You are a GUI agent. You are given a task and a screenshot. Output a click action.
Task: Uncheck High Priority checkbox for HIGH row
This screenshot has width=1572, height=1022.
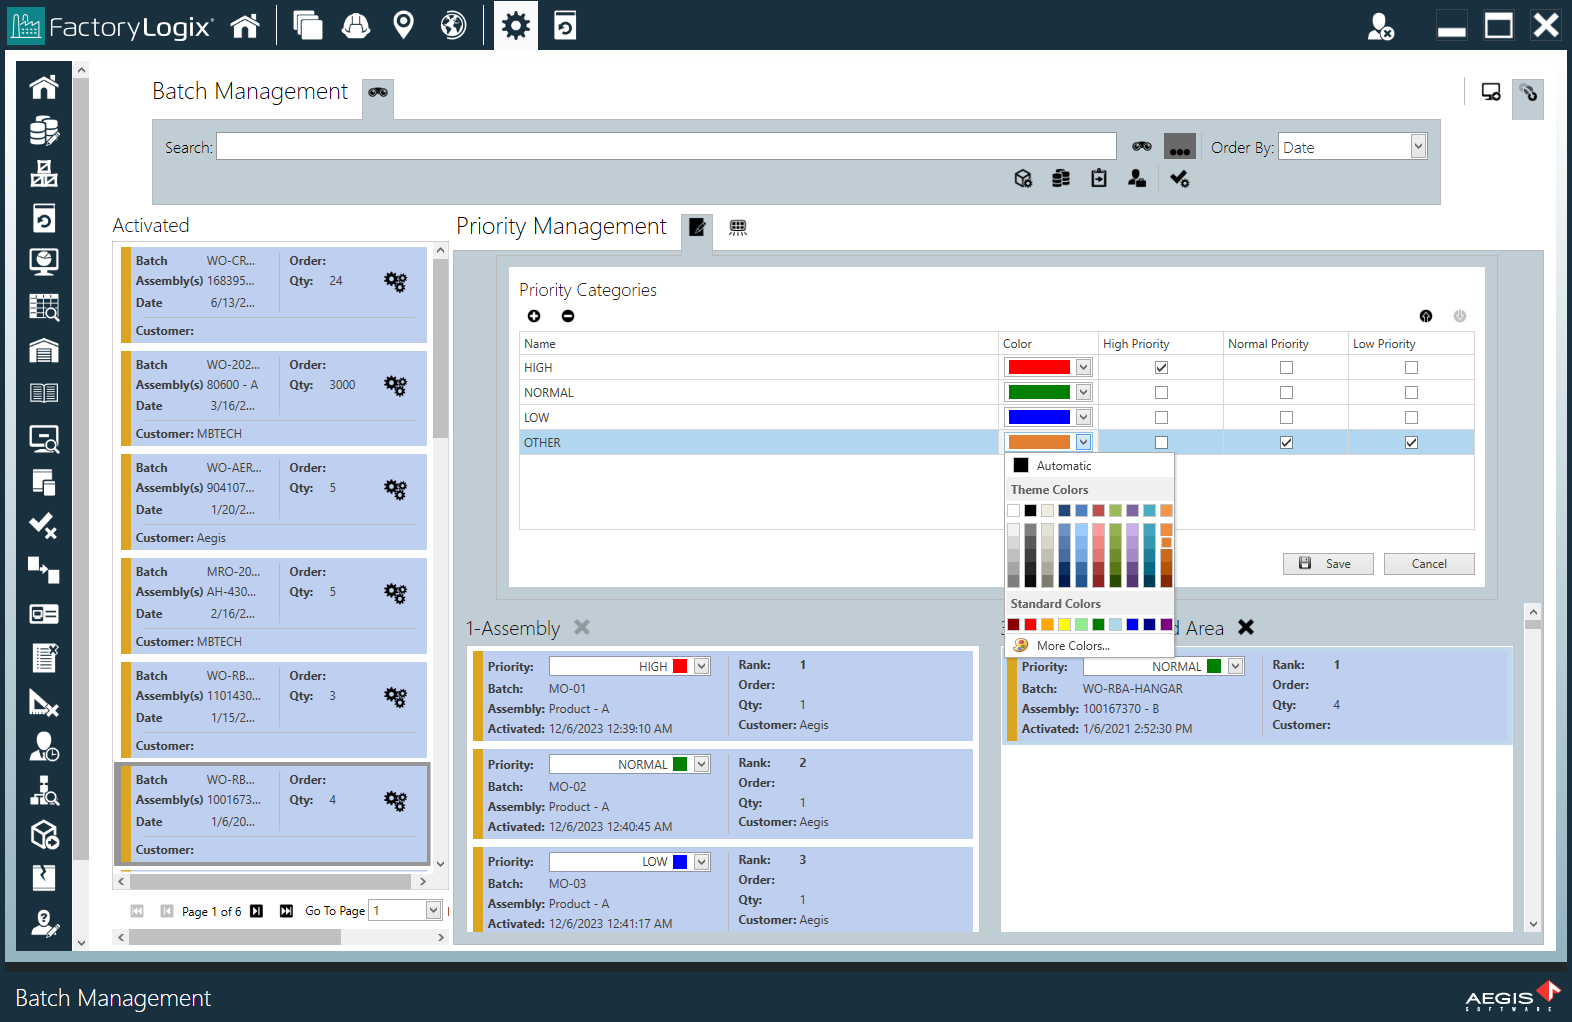pyautogui.click(x=1161, y=368)
